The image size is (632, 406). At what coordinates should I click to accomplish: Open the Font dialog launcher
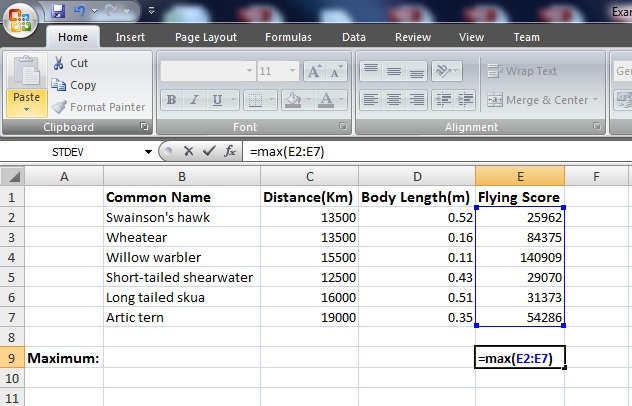343,127
